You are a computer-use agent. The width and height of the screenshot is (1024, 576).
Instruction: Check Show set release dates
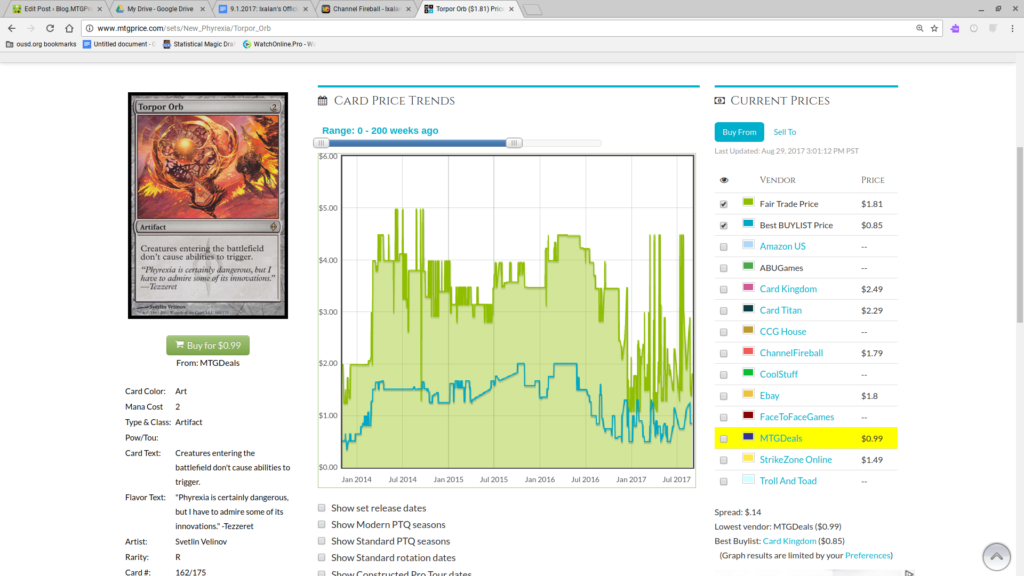tap(321, 507)
